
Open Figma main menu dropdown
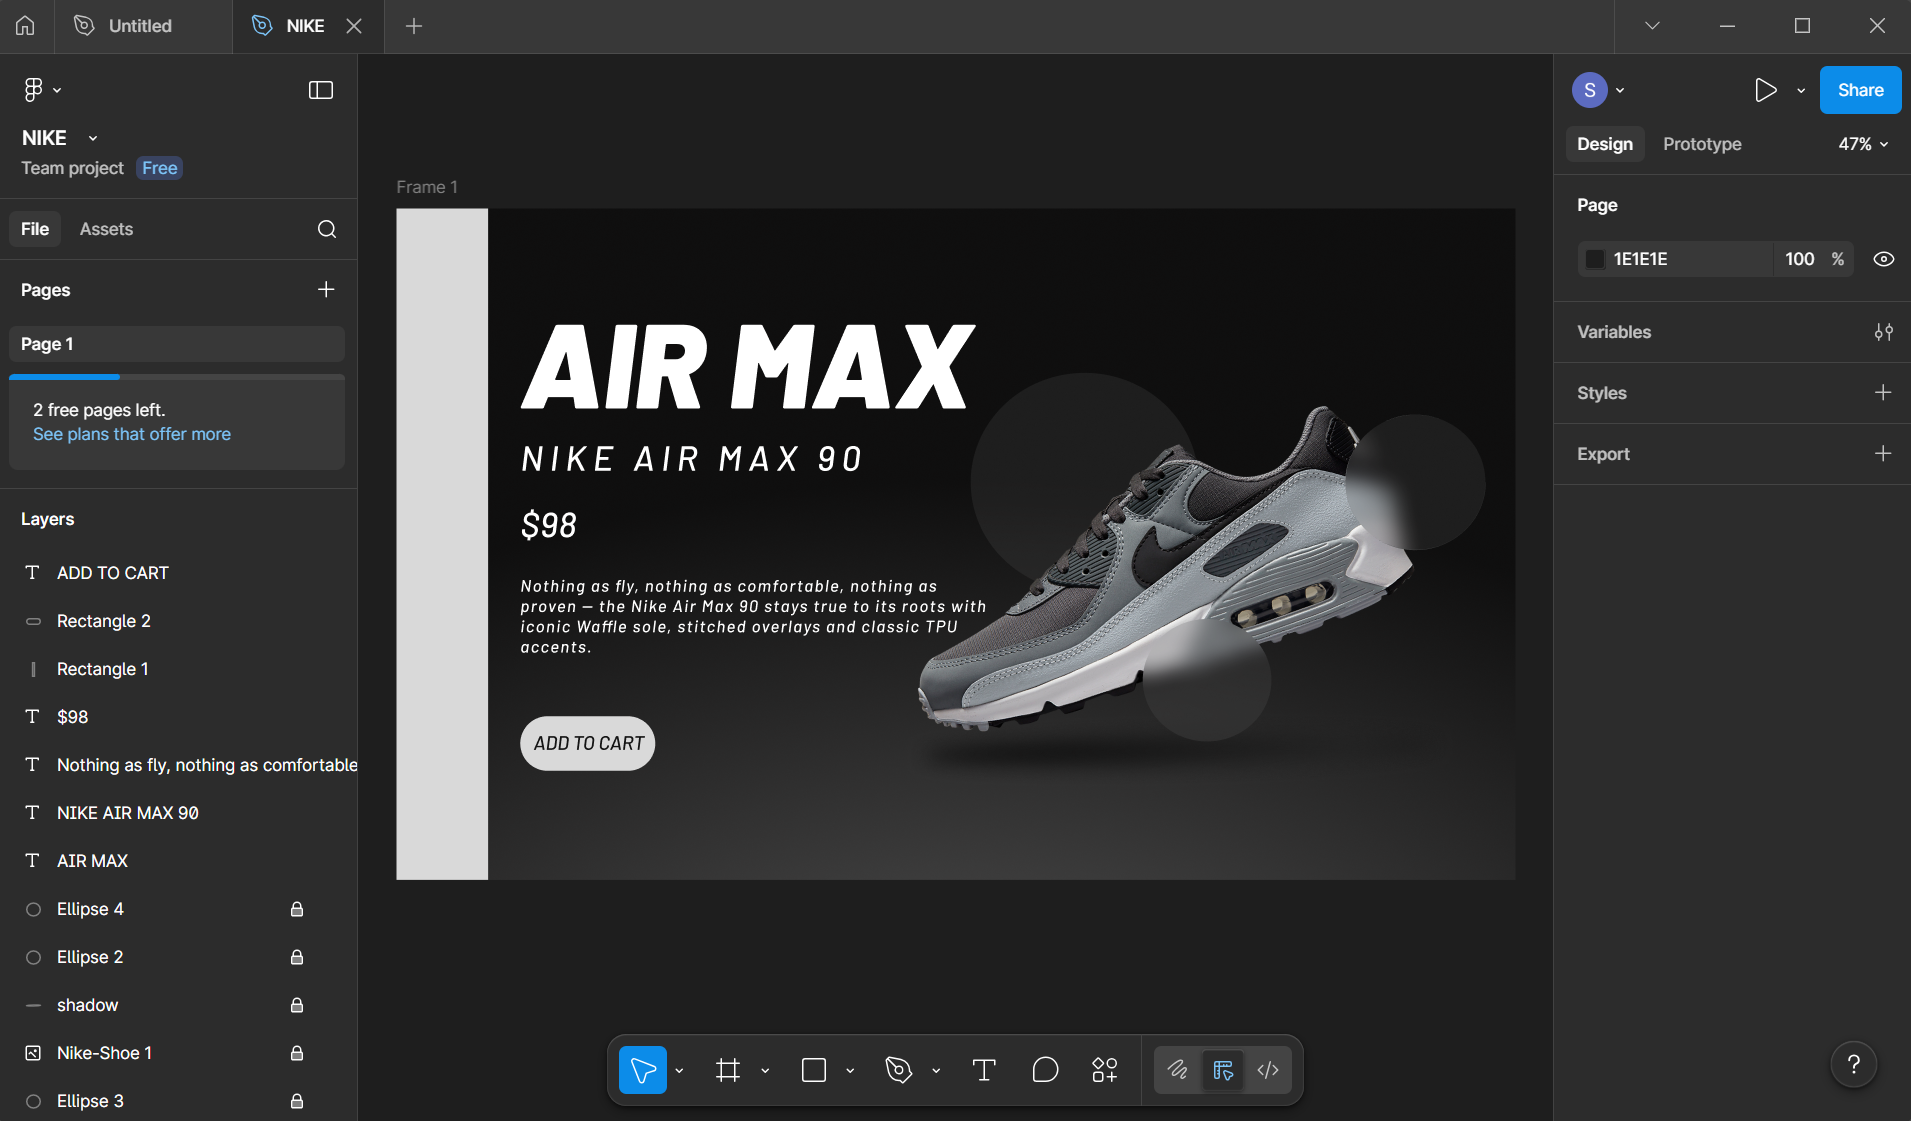coord(41,90)
